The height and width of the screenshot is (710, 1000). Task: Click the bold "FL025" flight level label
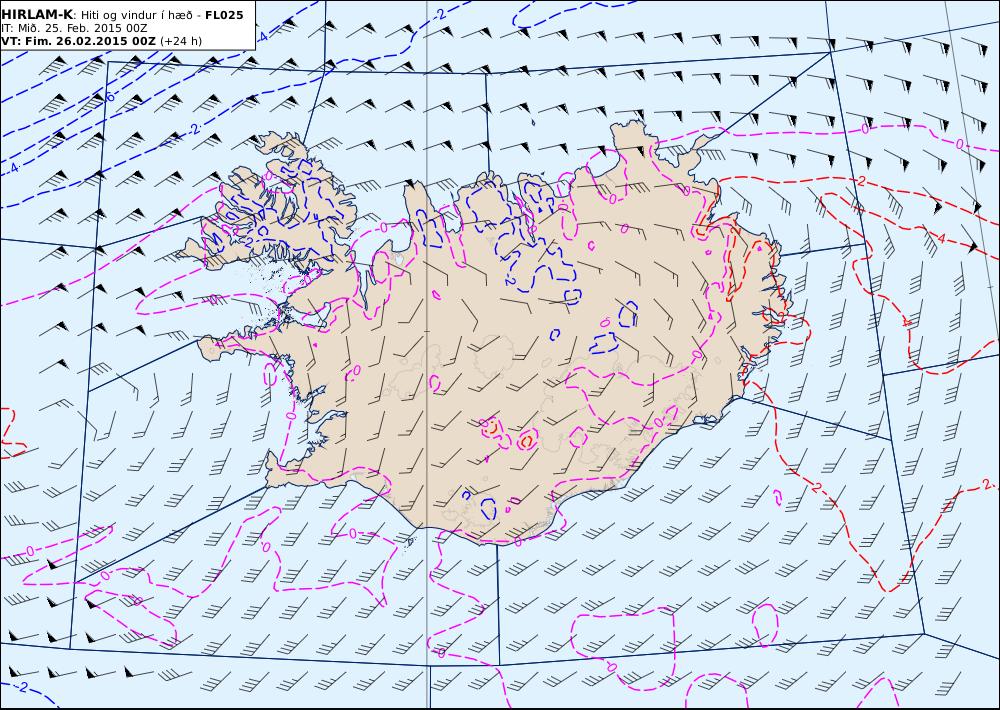tap(224, 15)
